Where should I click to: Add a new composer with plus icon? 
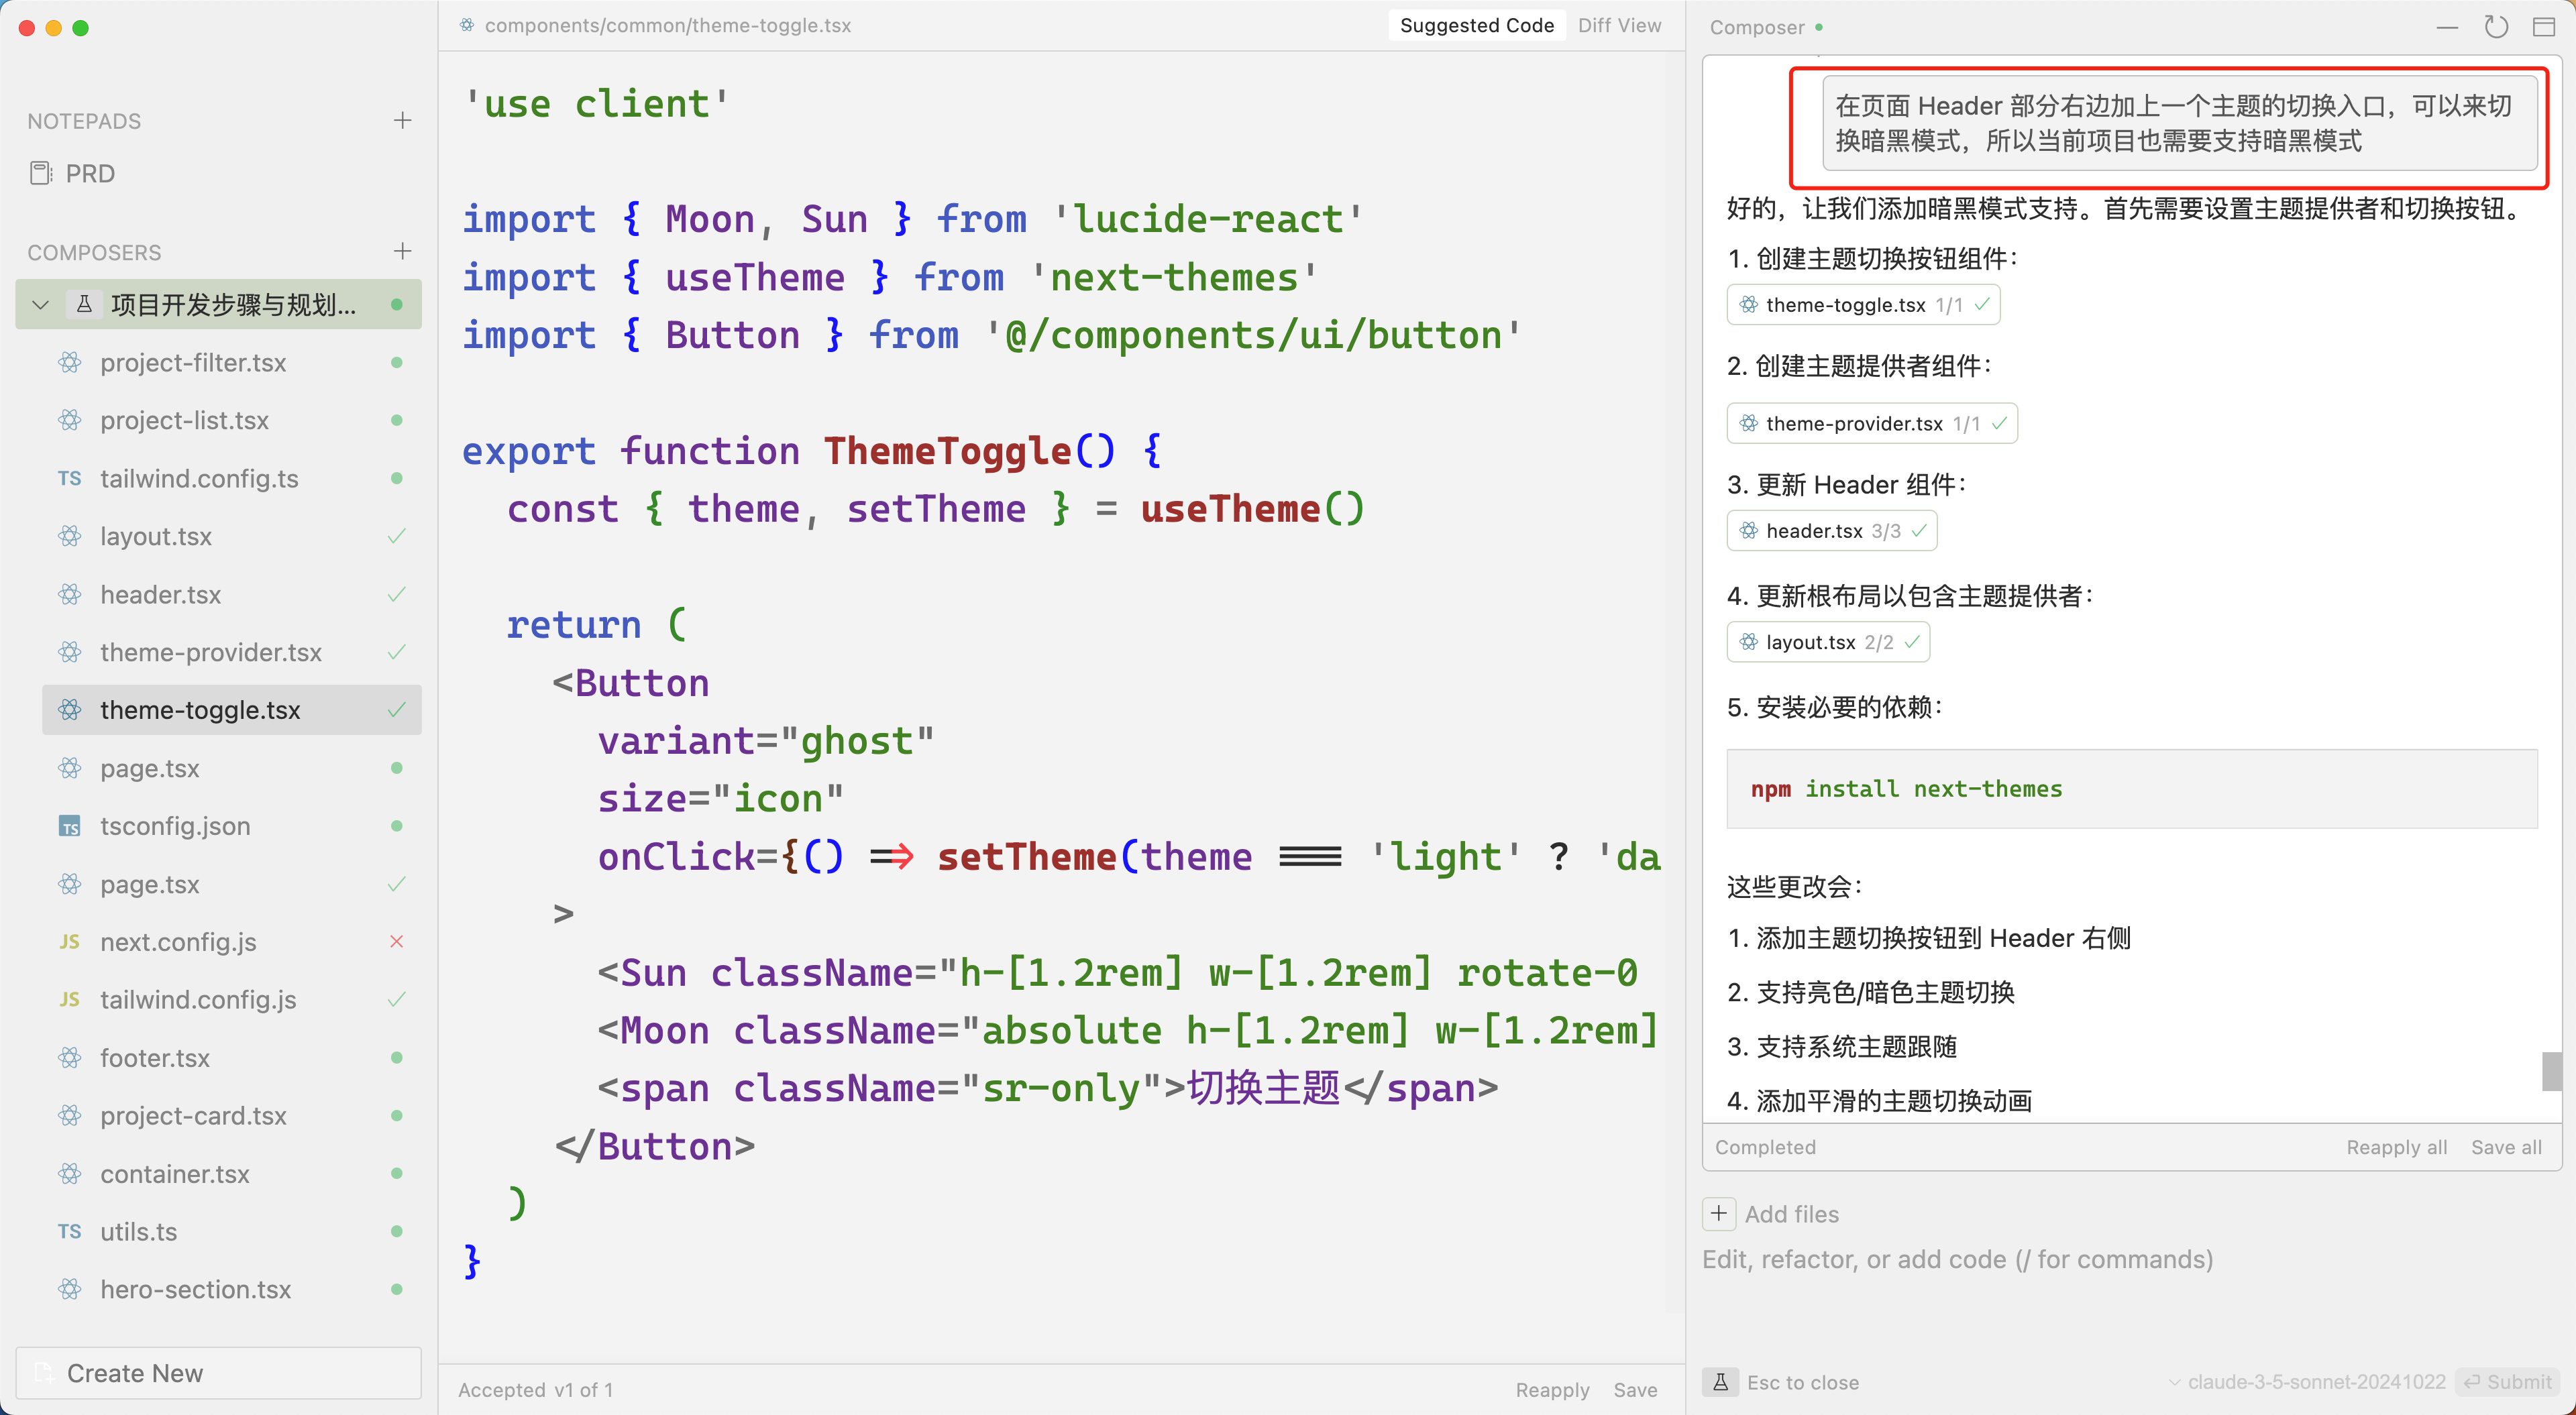point(402,251)
